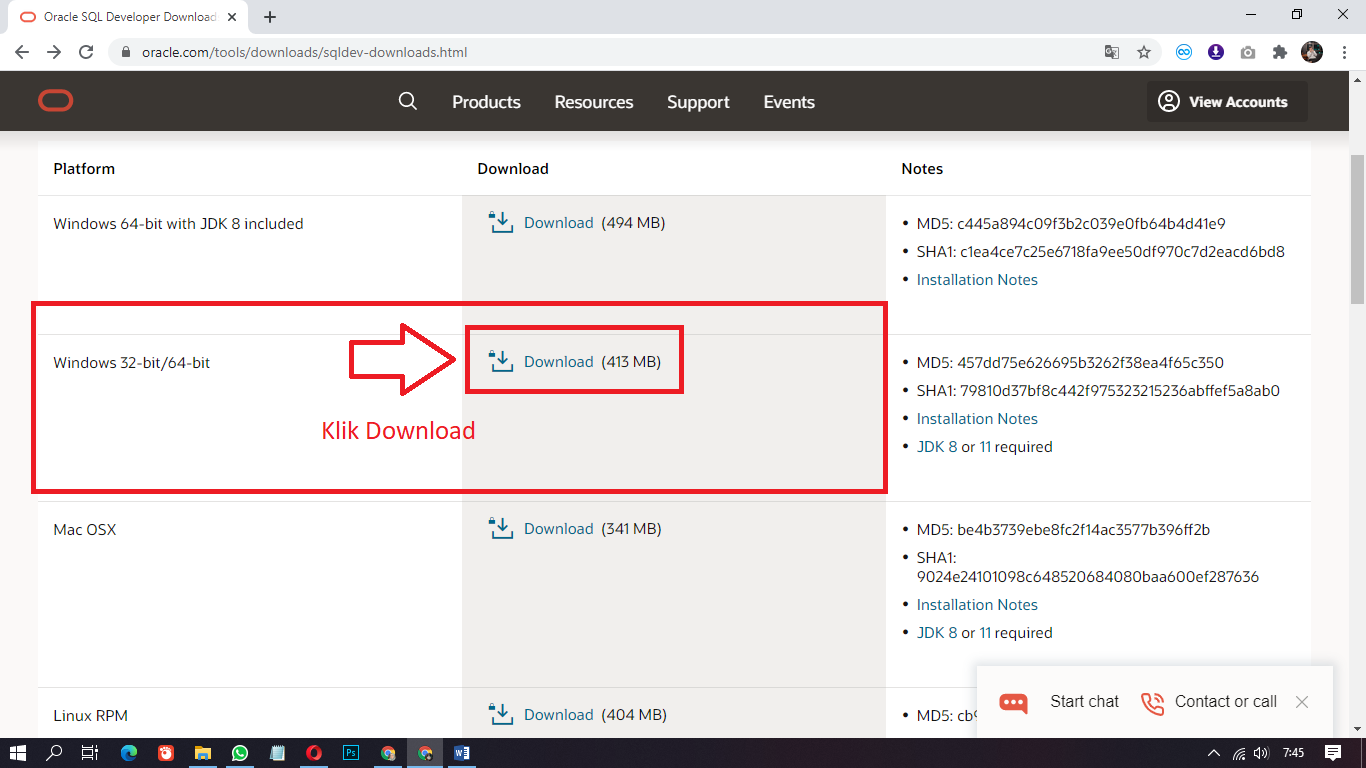This screenshot has width=1366, height=768.
Task: Click the page's vertical scrollbar thumb
Action: [1357, 230]
